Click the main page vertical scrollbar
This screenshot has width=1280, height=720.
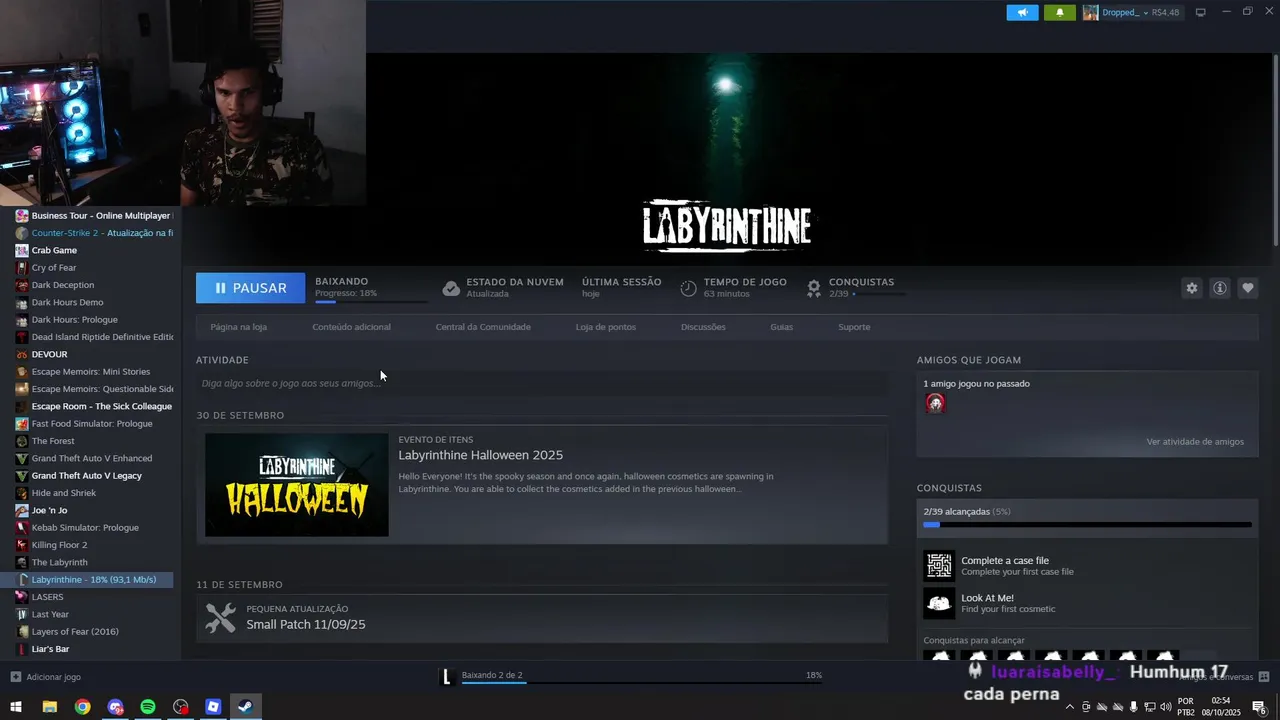point(1275,150)
